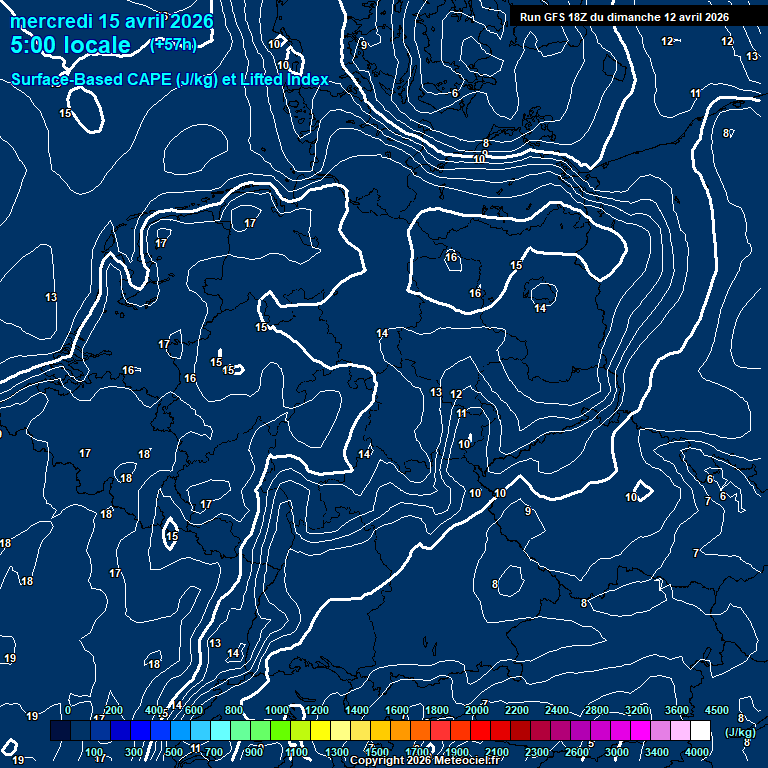This screenshot has height=768, width=768.
Task: Click the '(J/kg)' unit label beside the legend
Action: click(x=740, y=732)
